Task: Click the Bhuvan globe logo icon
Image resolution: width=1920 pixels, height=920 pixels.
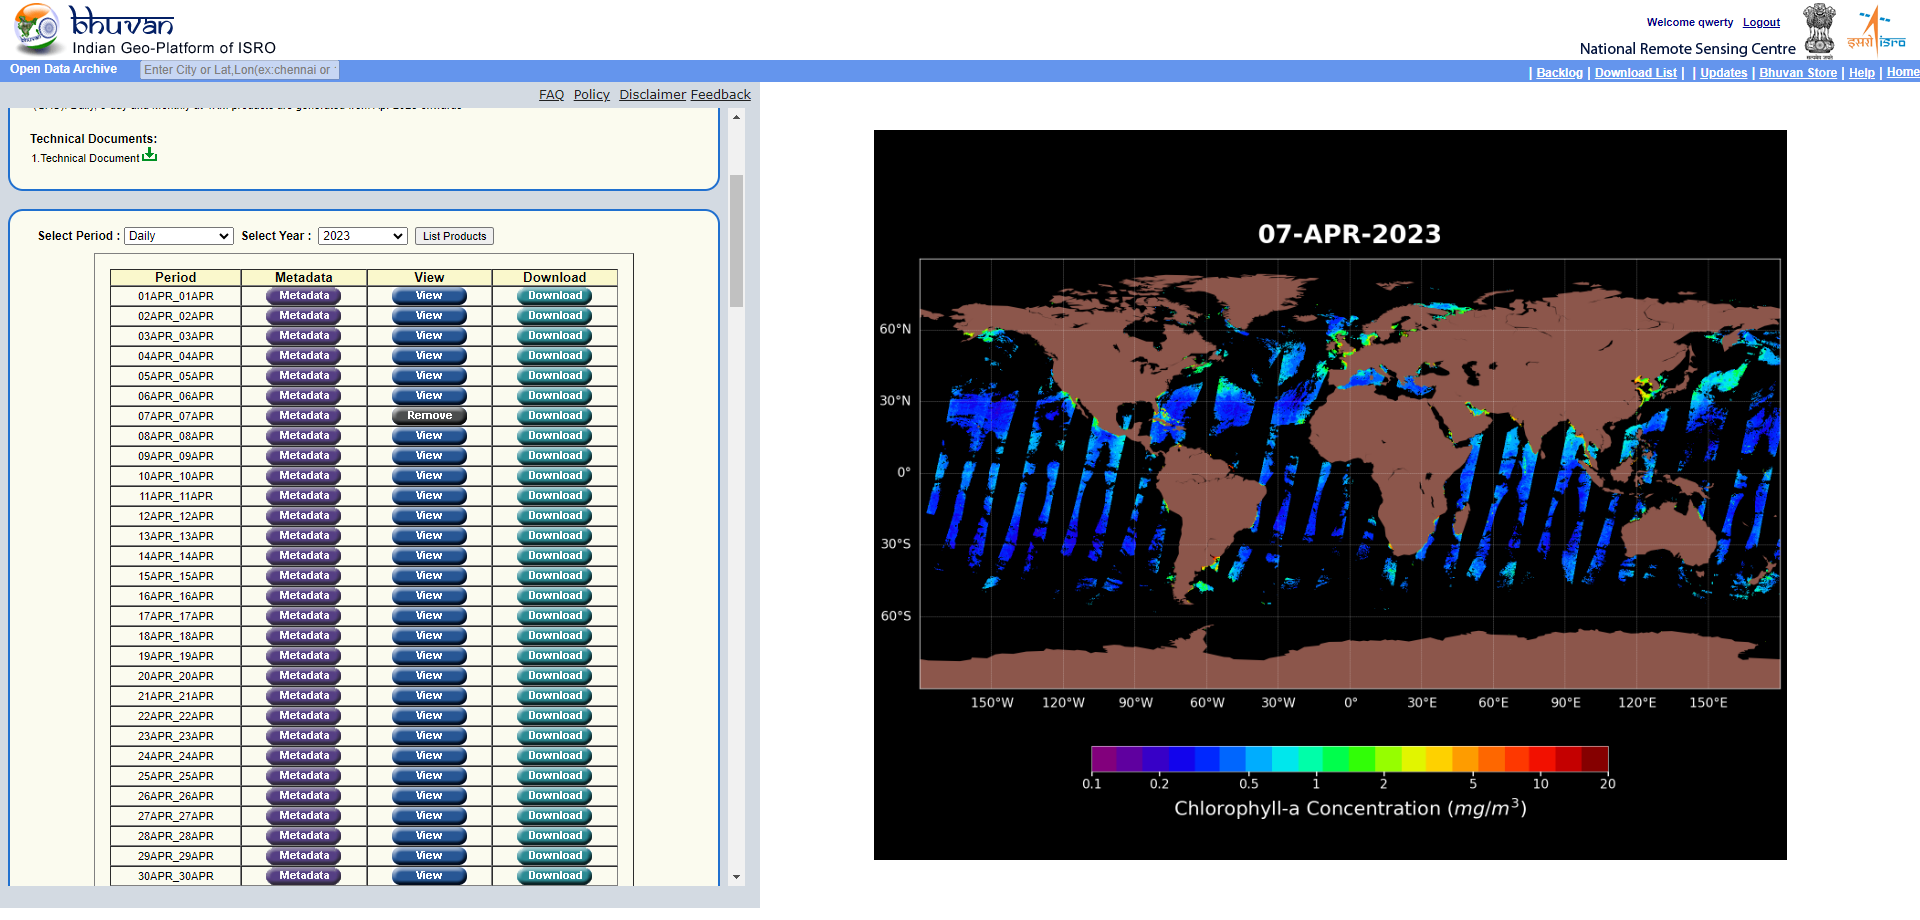Action: point(37,28)
